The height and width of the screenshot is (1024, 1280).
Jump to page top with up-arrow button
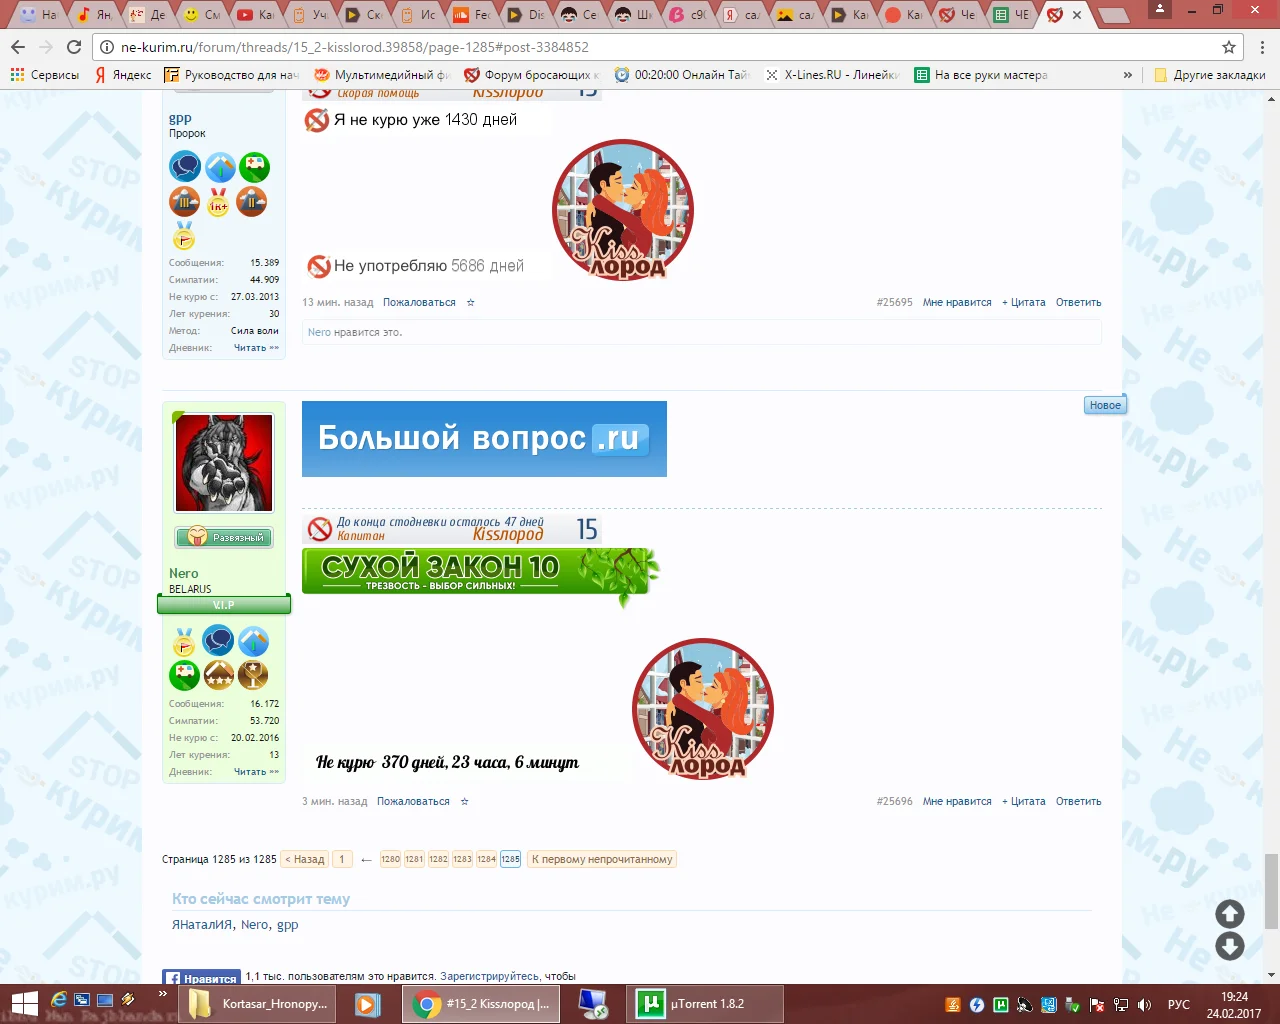[x=1230, y=913]
